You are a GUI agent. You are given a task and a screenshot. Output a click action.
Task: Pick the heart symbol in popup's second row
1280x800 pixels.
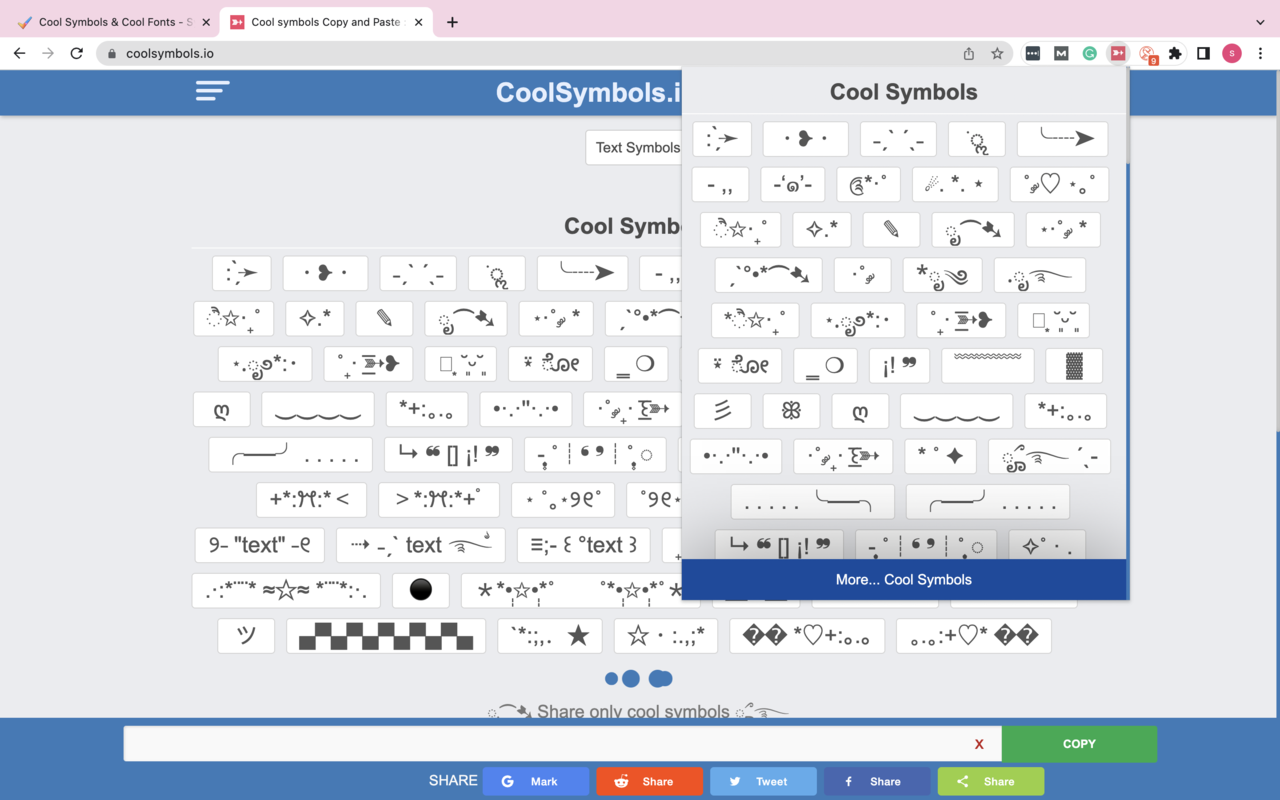tap(1059, 184)
